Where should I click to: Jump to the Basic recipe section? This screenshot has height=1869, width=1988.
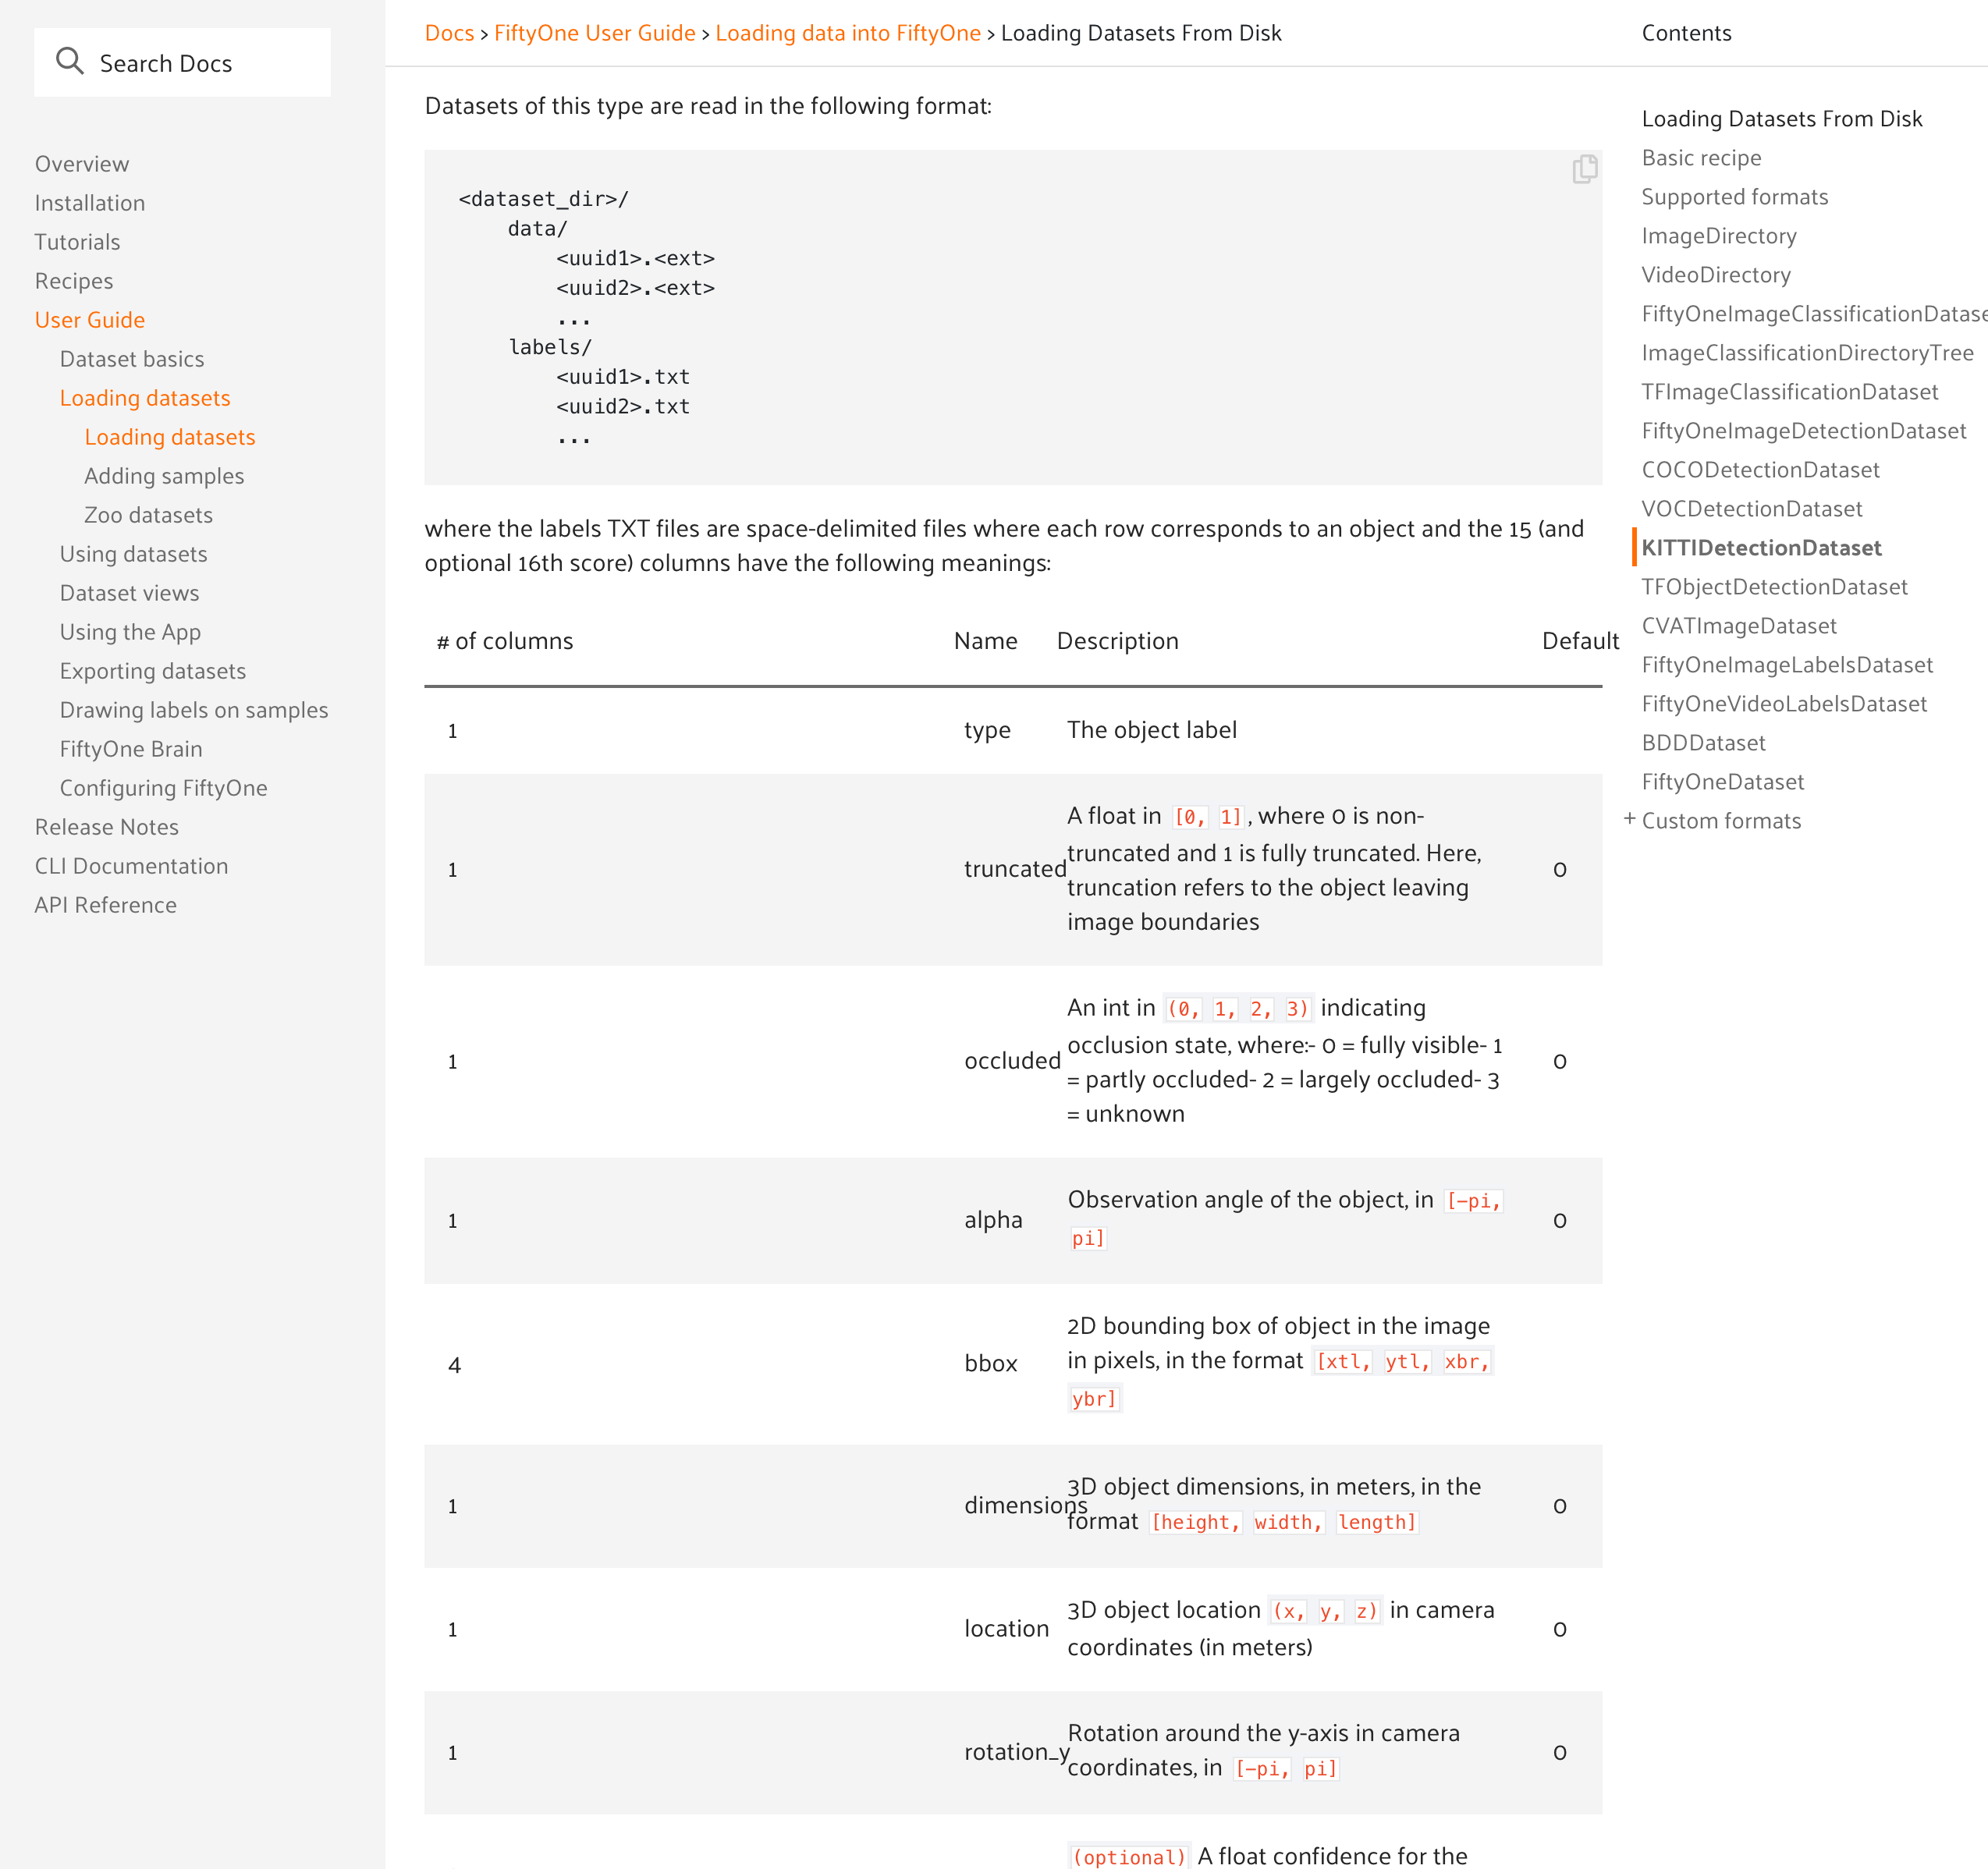1702,157
